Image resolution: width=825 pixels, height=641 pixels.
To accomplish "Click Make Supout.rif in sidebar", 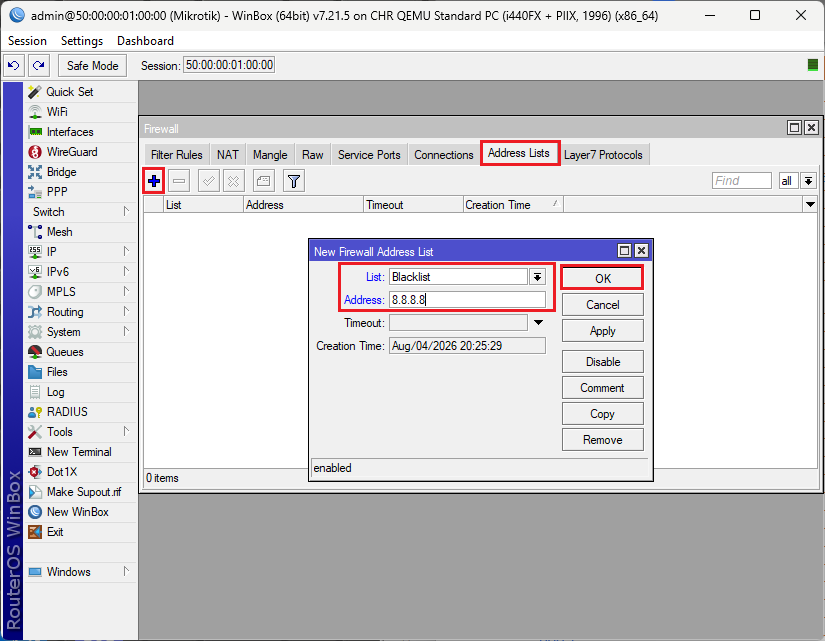I will (82, 492).
